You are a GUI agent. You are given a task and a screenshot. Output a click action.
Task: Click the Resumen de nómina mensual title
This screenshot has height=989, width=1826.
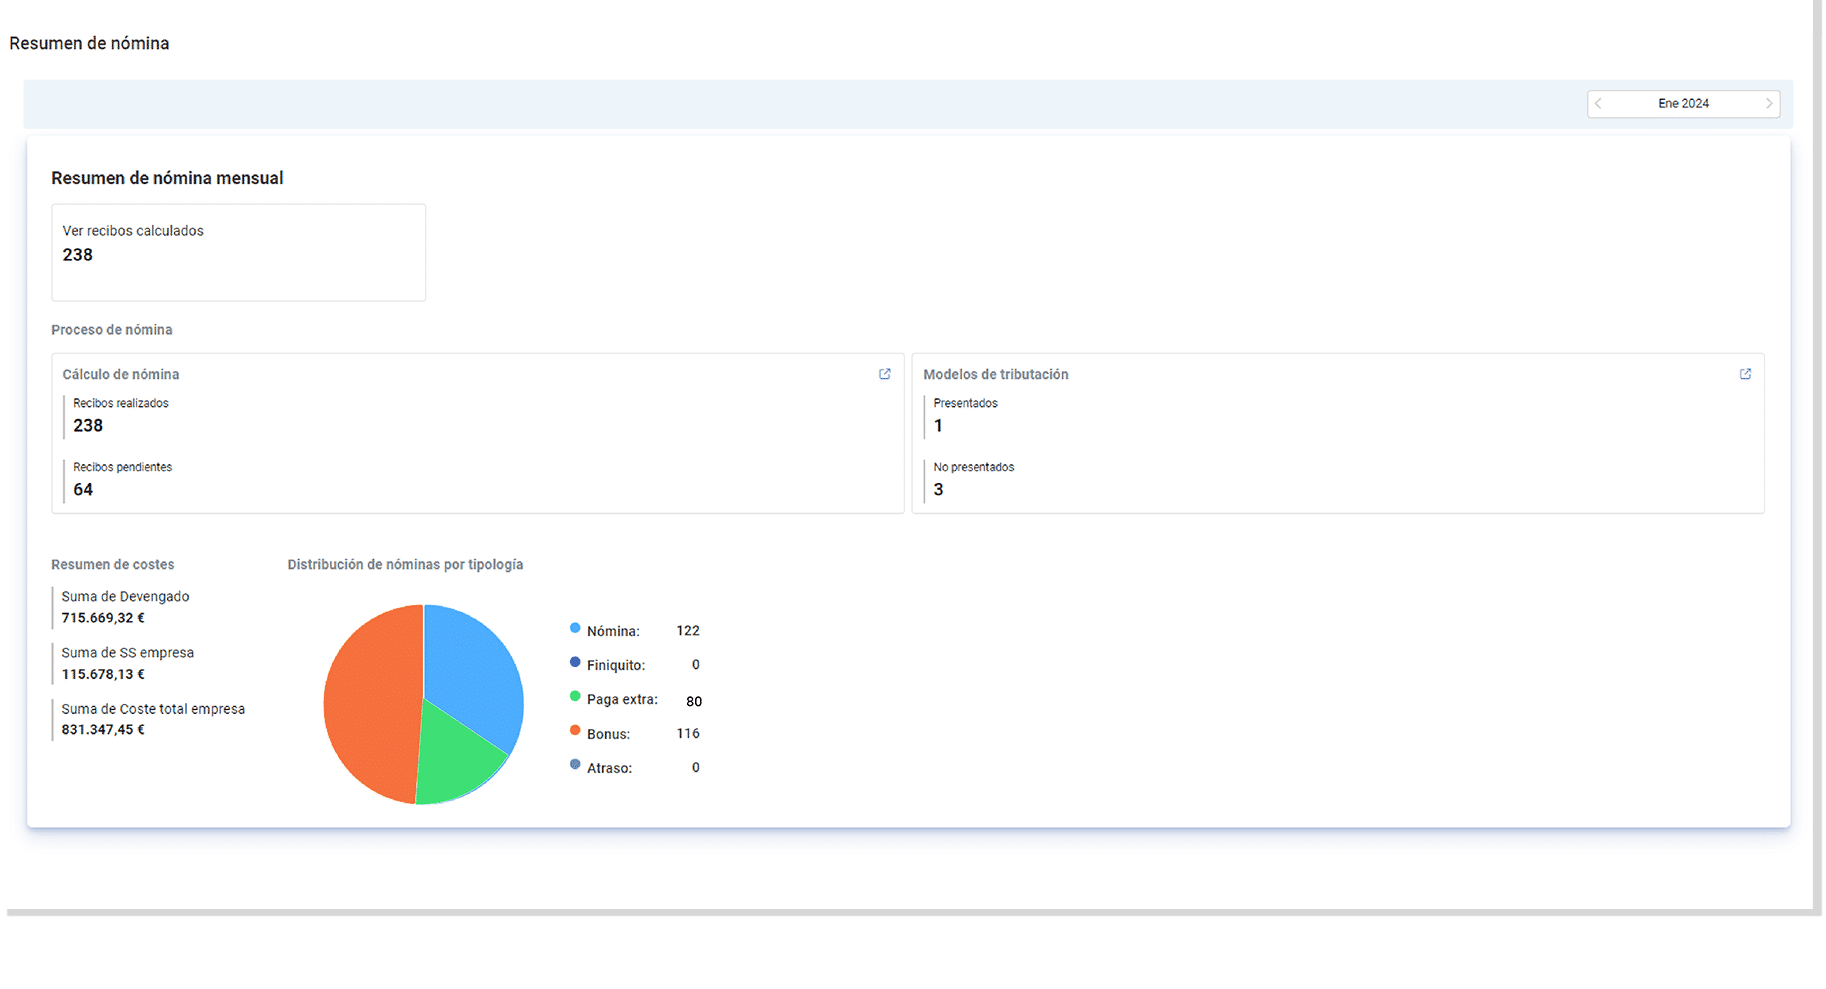pyautogui.click(x=167, y=178)
